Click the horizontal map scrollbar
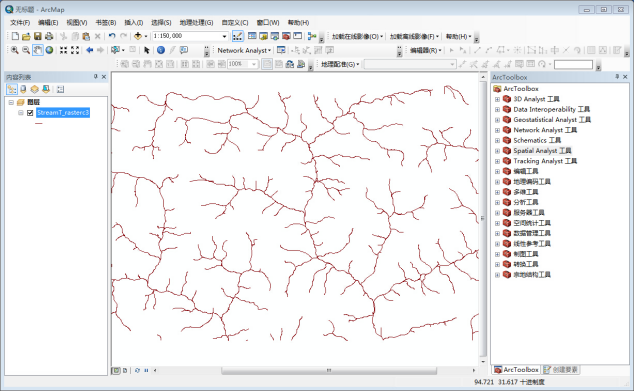Screen dimensions: 635x392 (x=314, y=370)
